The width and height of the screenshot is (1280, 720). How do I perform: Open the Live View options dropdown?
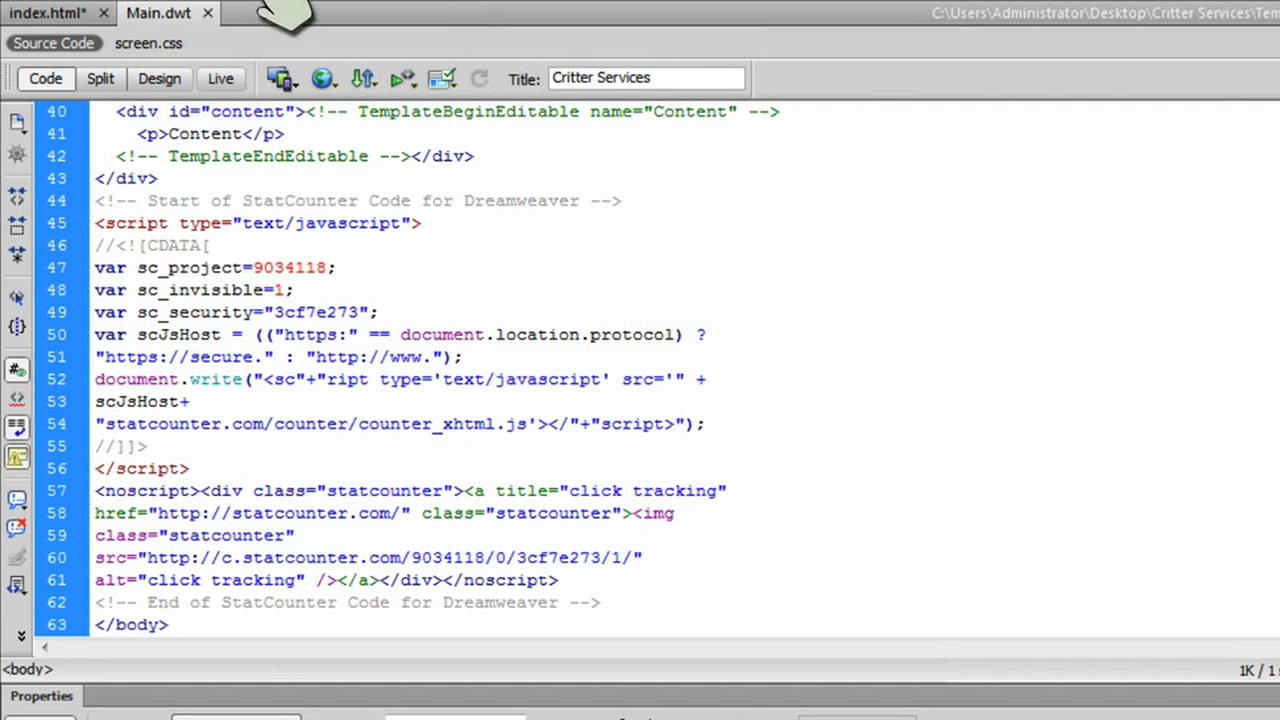pos(414,84)
